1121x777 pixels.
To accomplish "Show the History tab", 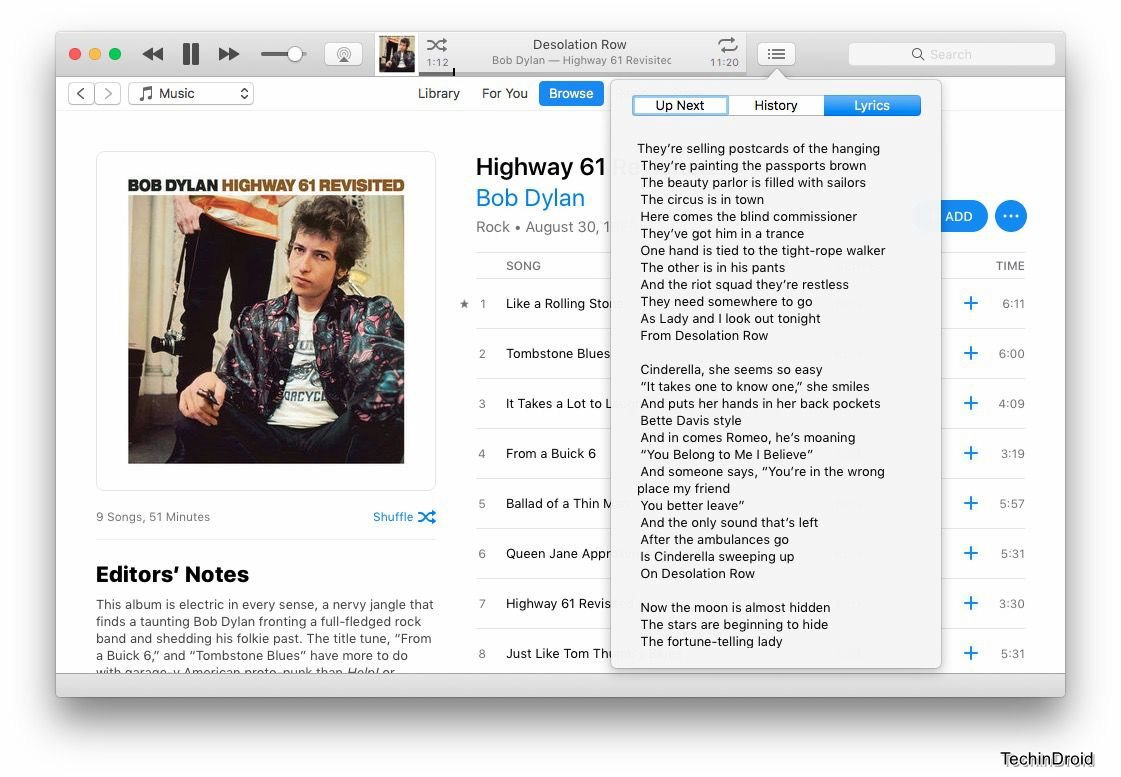I will [x=776, y=106].
